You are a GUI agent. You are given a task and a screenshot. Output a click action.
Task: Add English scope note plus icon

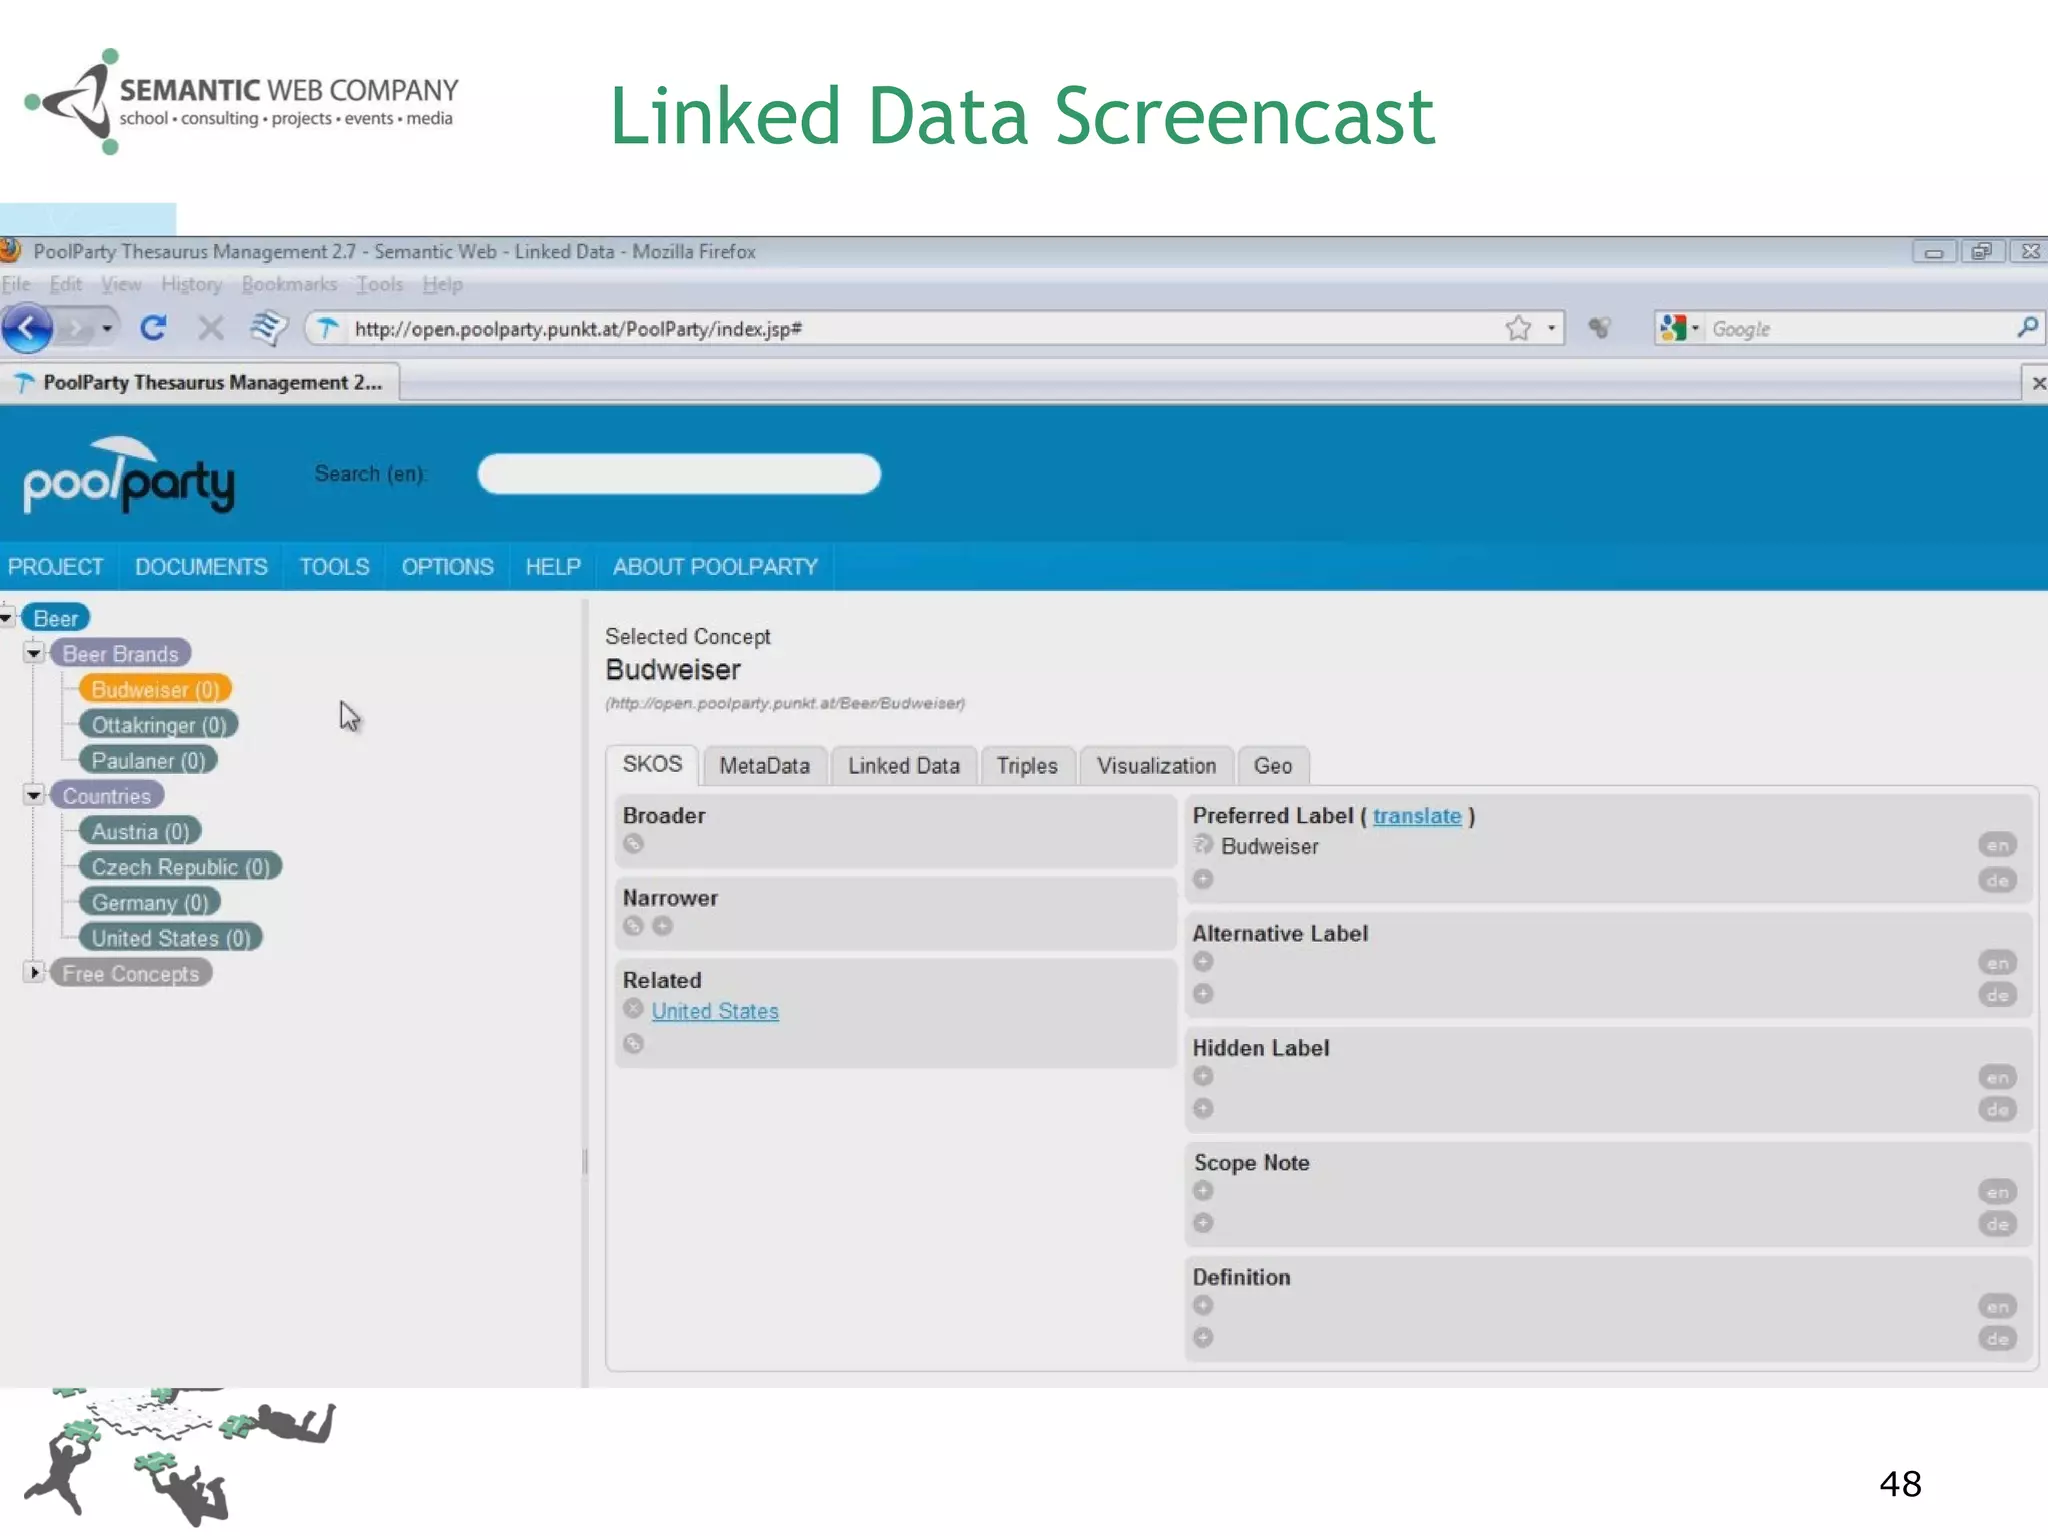(x=1203, y=1191)
